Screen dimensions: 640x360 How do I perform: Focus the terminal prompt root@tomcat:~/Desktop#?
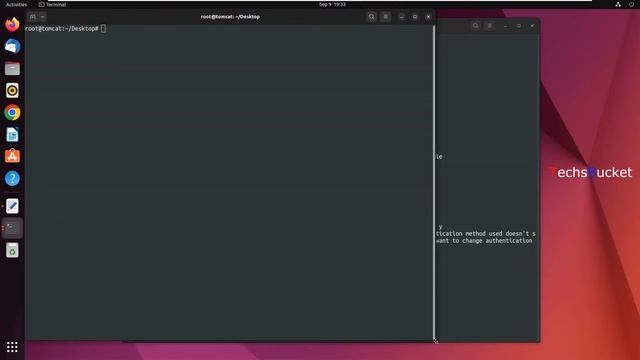click(62, 29)
